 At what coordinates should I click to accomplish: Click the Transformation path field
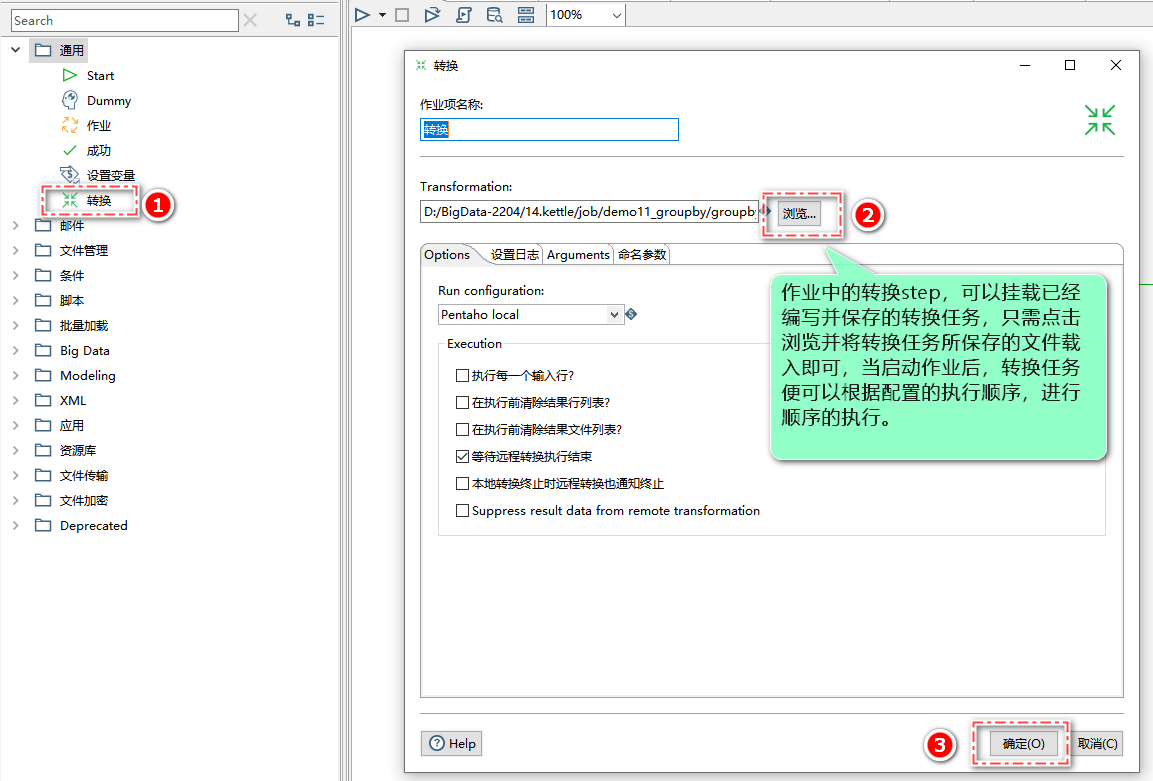(589, 212)
